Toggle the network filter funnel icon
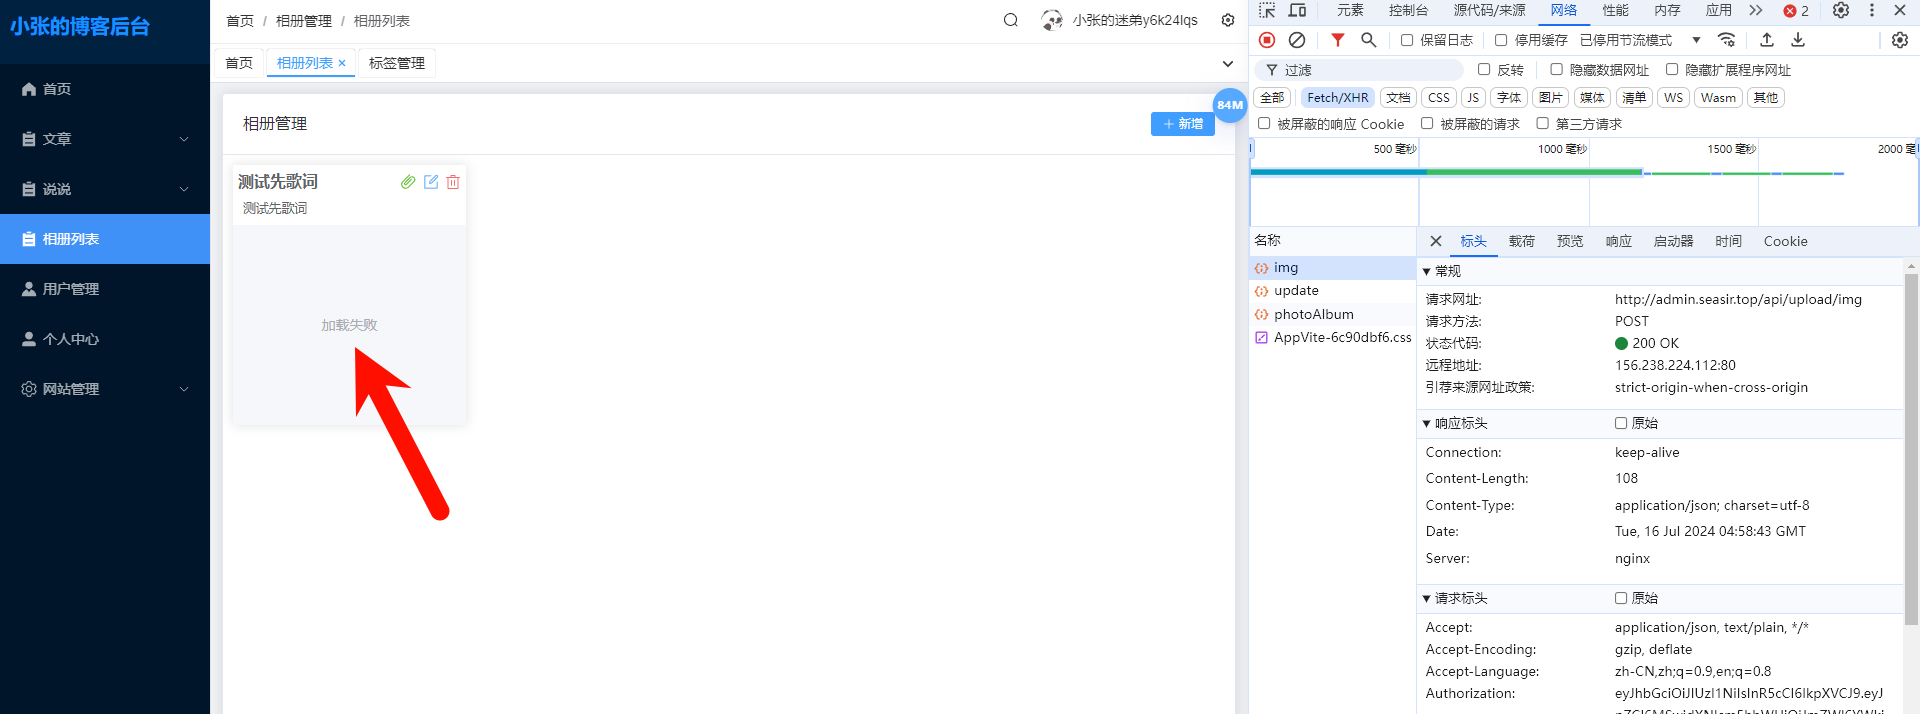 1338,40
